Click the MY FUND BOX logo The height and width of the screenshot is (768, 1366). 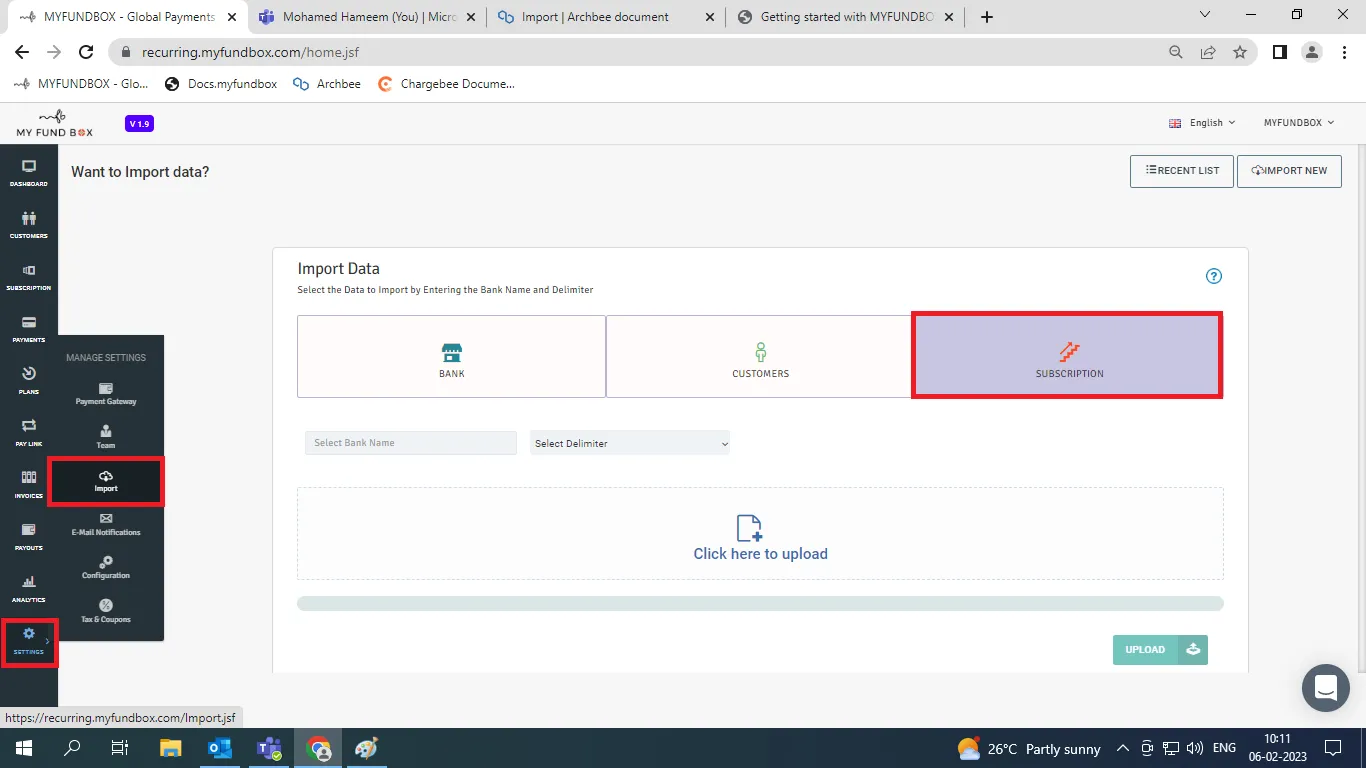tap(55, 123)
